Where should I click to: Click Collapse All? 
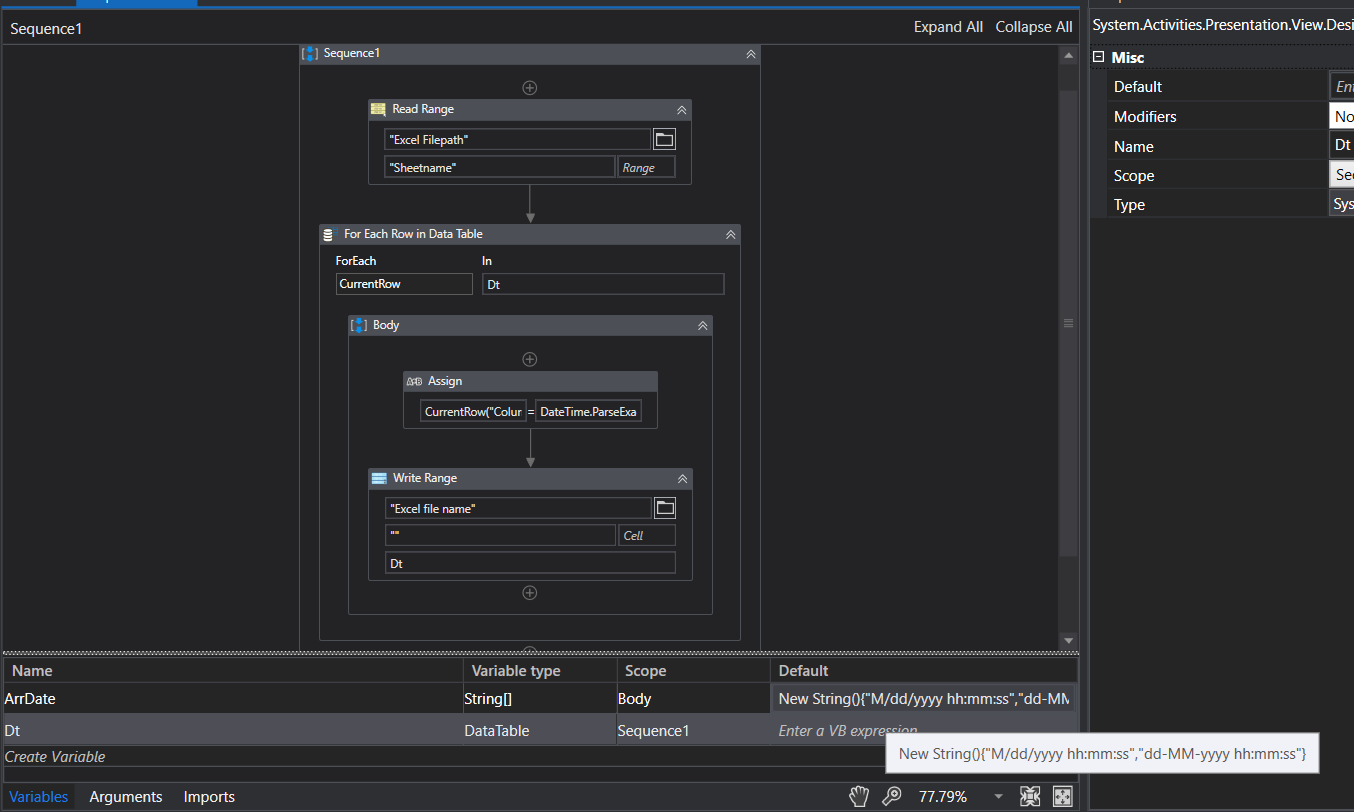click(x=1033, y=27)
